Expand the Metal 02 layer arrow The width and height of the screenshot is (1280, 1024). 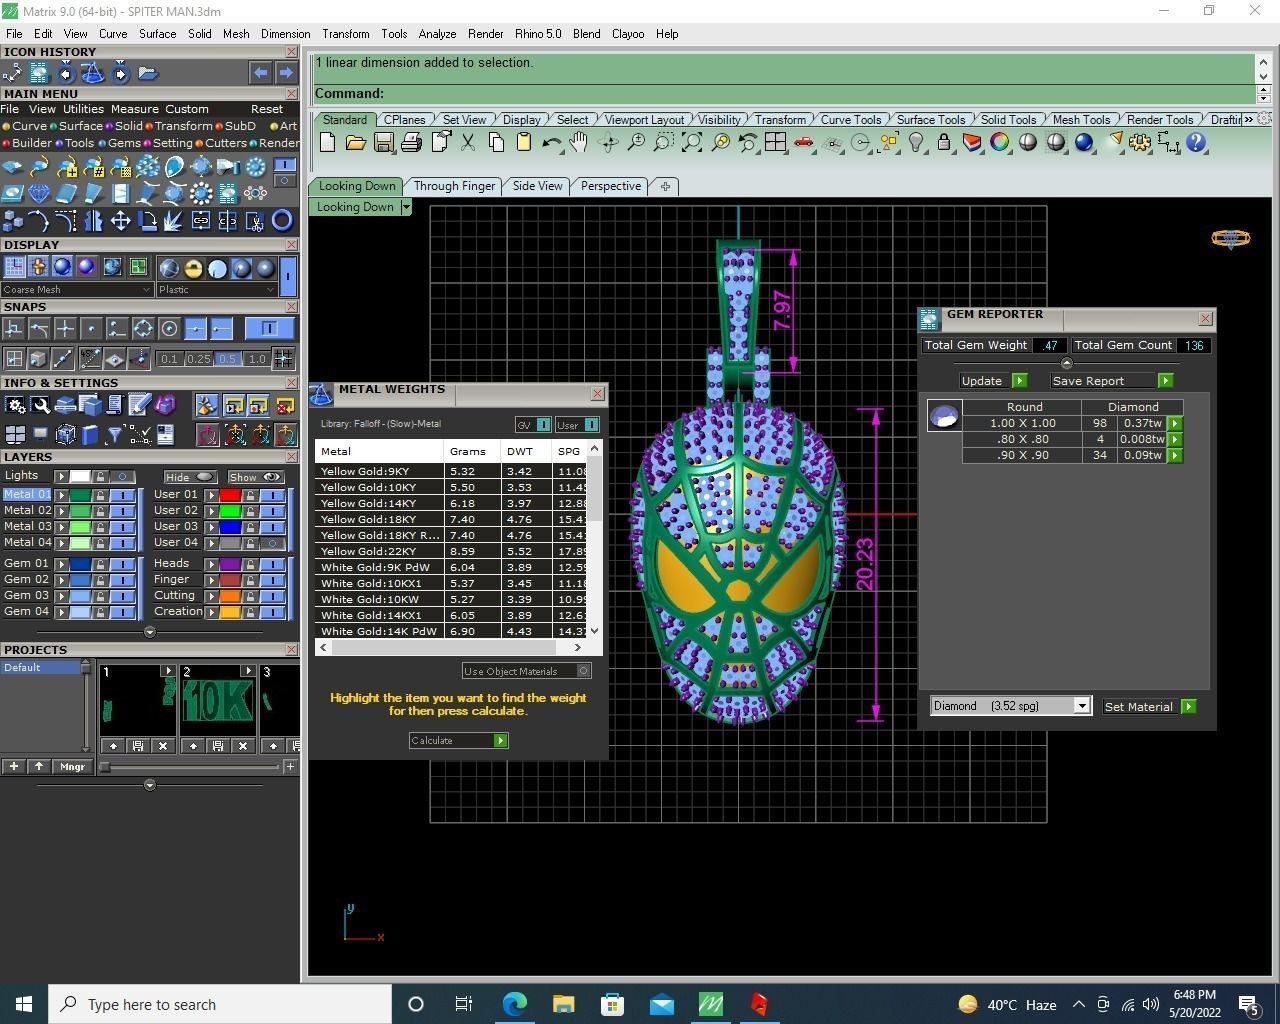61,511
